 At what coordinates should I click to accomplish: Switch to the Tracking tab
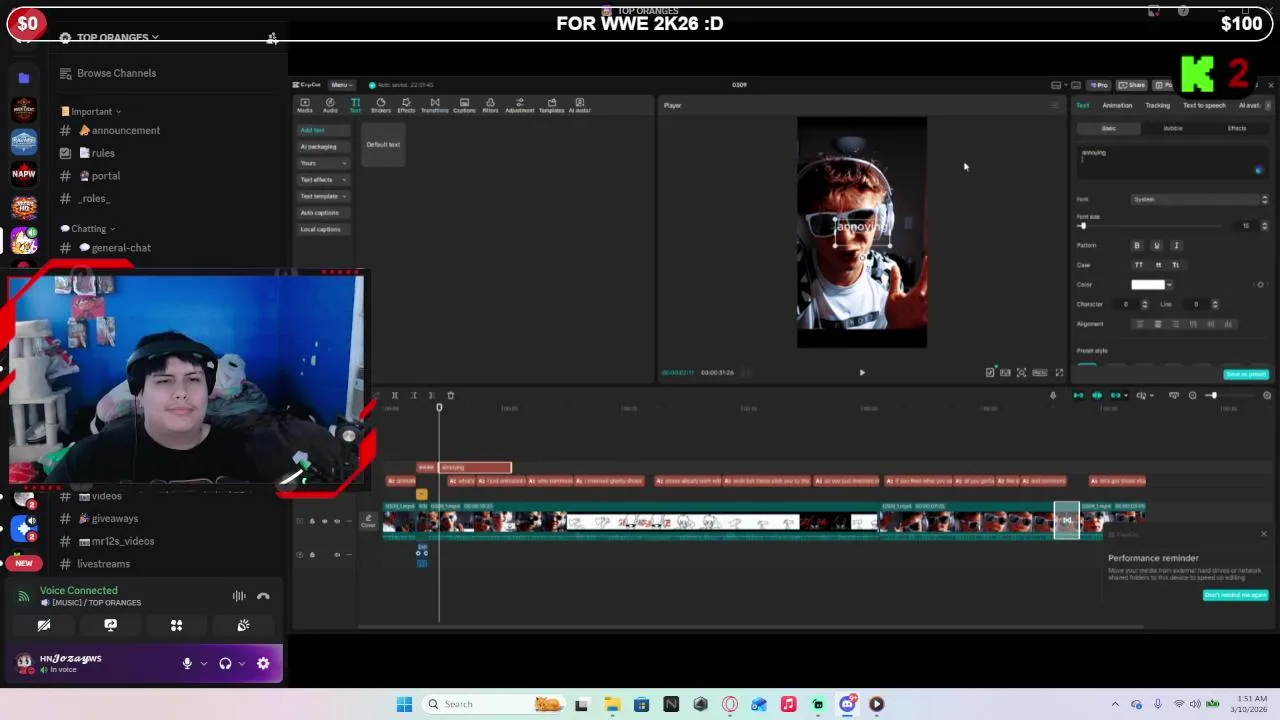tap(1157, 105)
